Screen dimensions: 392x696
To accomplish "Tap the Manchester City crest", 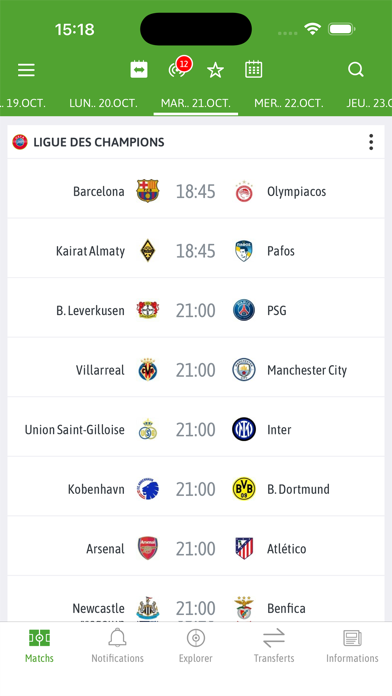I will [x=244, y=370].
